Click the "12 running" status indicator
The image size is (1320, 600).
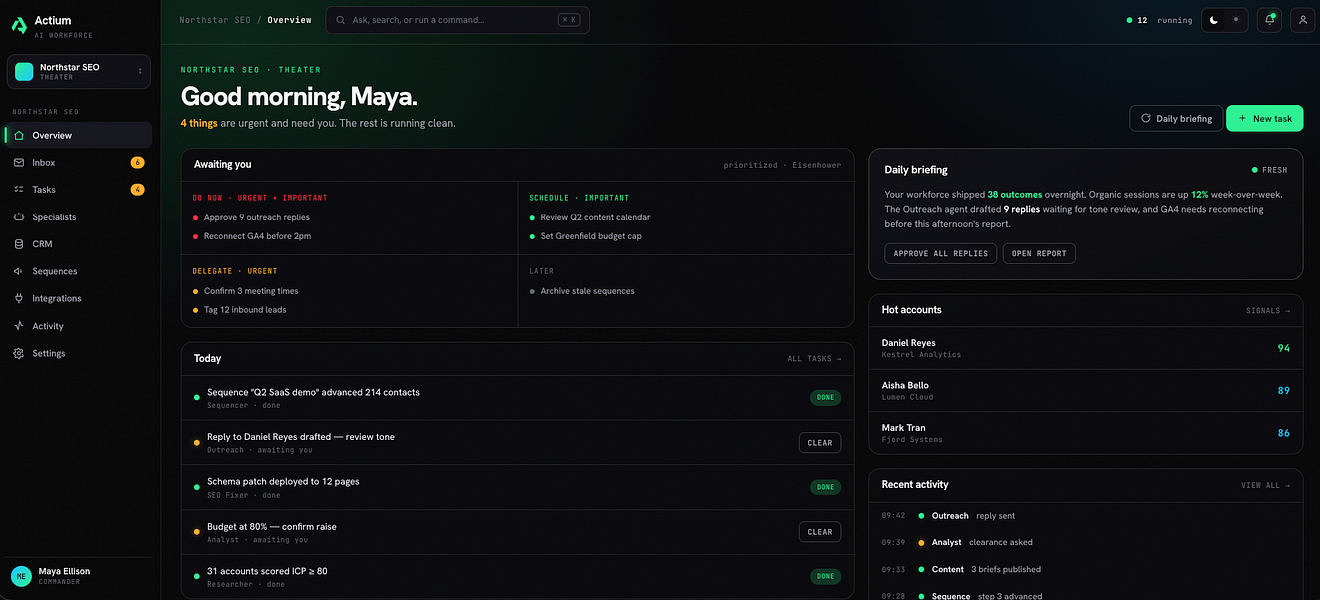(x=1159, y=20)
